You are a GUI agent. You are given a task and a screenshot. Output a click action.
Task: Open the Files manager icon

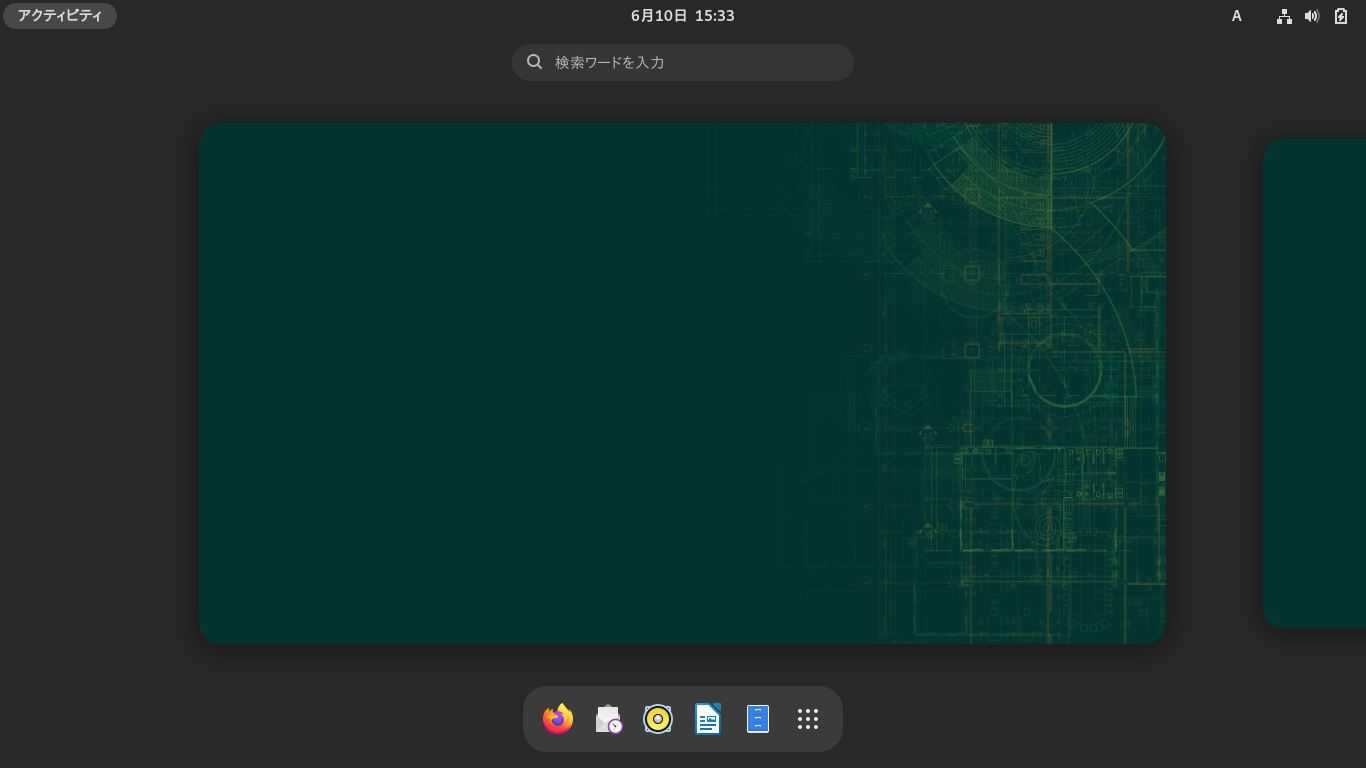coord(758,719)
